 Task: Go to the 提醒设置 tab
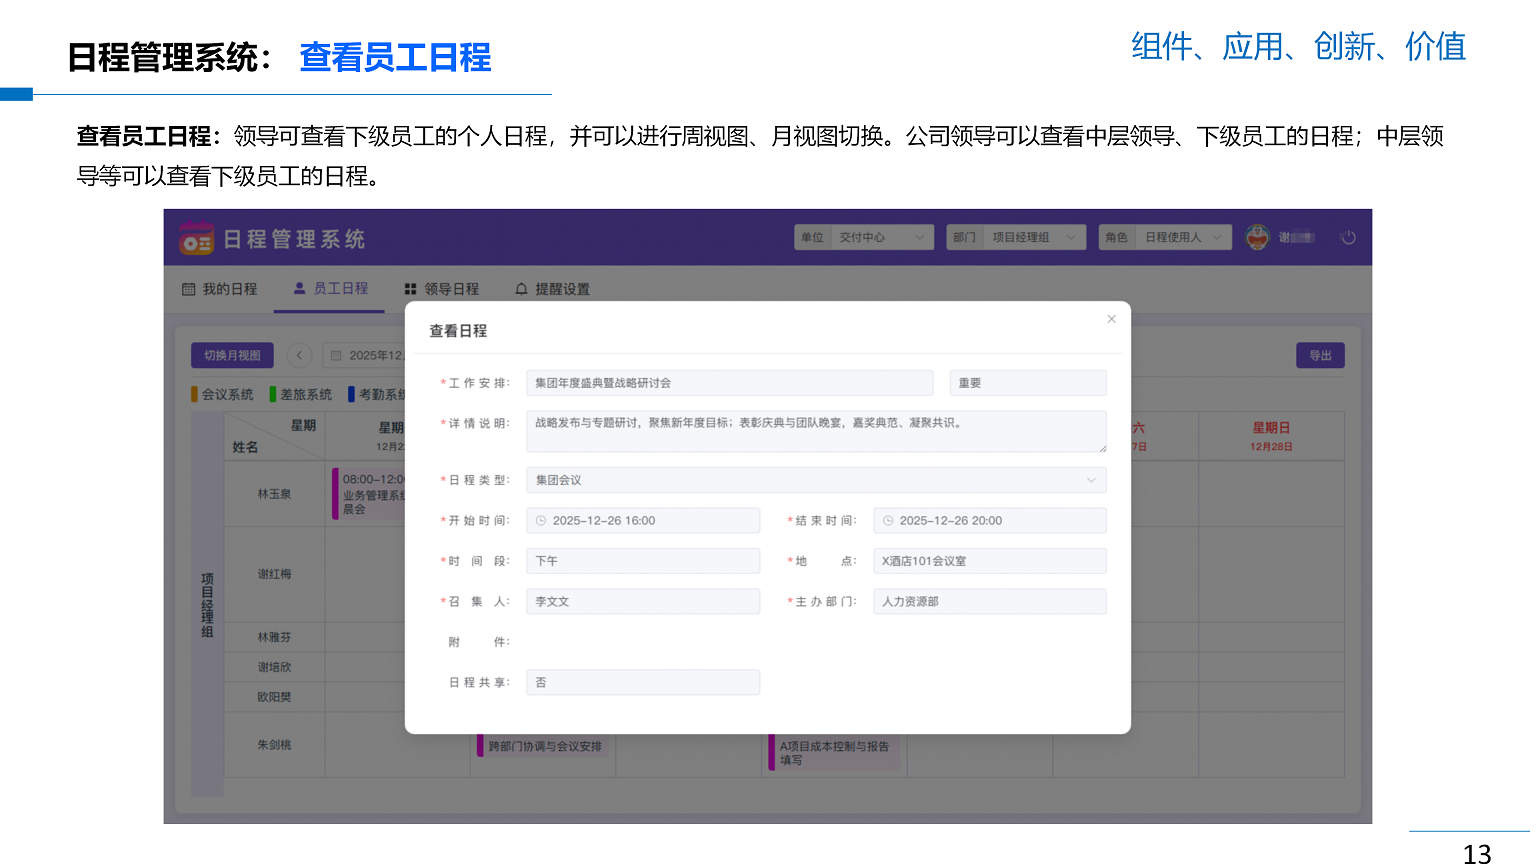[x=552, y=289]
